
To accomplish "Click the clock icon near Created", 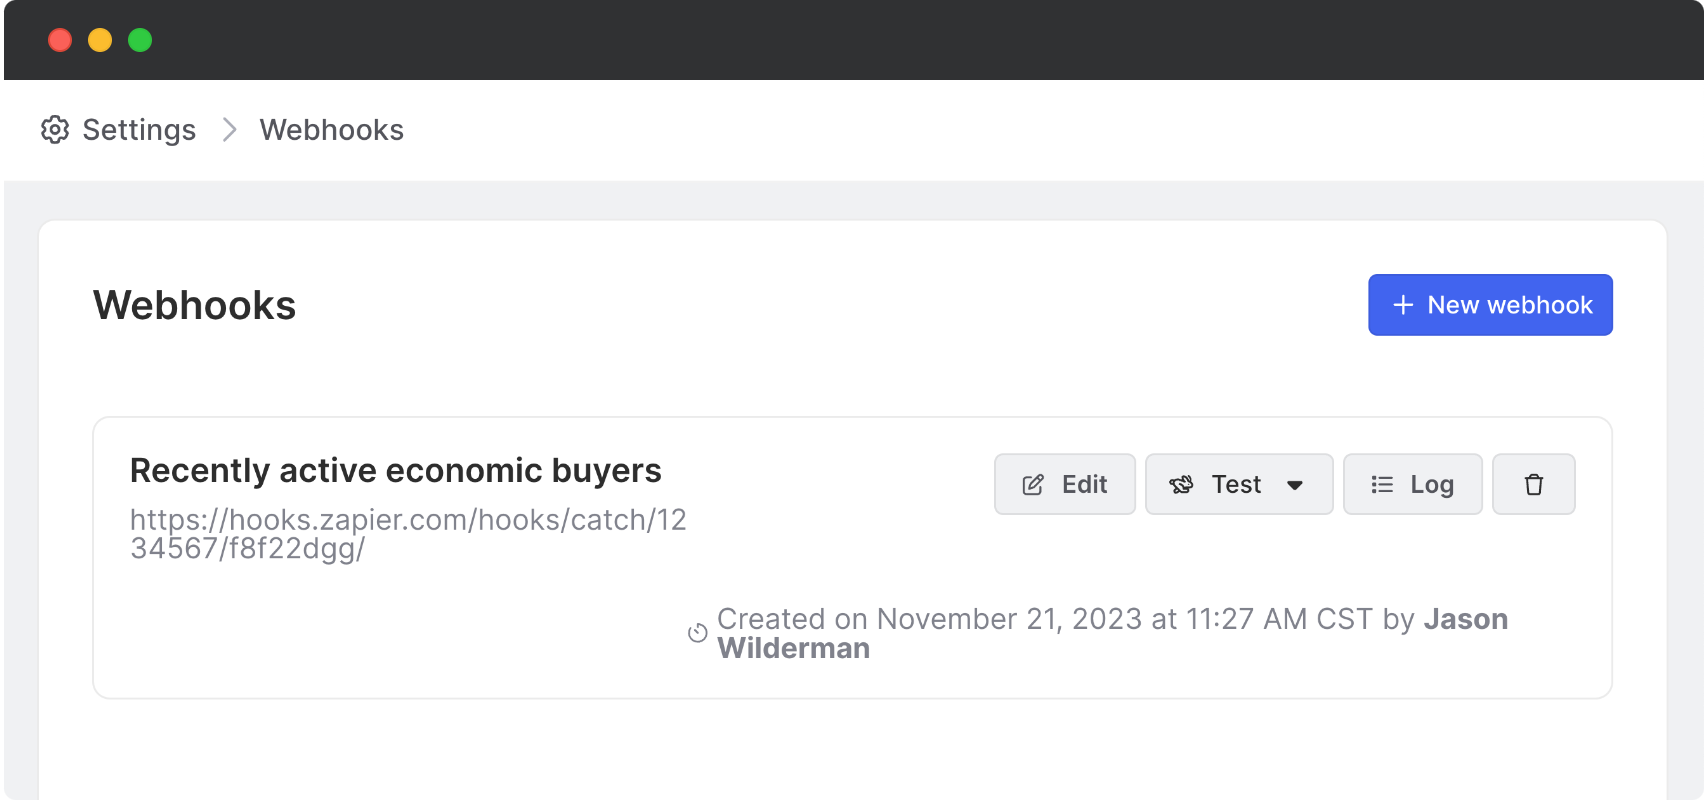I will [x=698, y=633].
